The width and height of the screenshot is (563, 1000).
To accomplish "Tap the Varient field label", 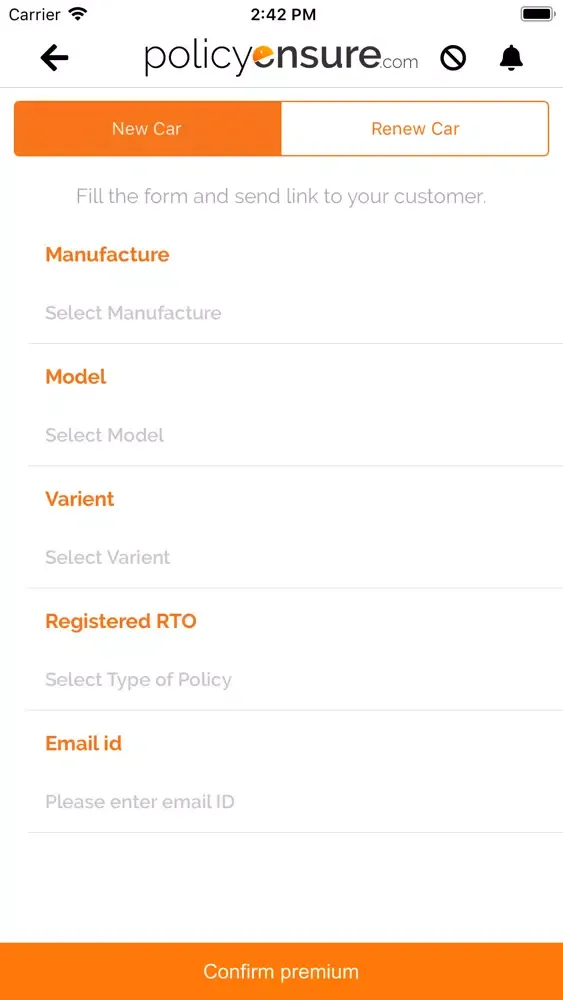I will (80, 499).
